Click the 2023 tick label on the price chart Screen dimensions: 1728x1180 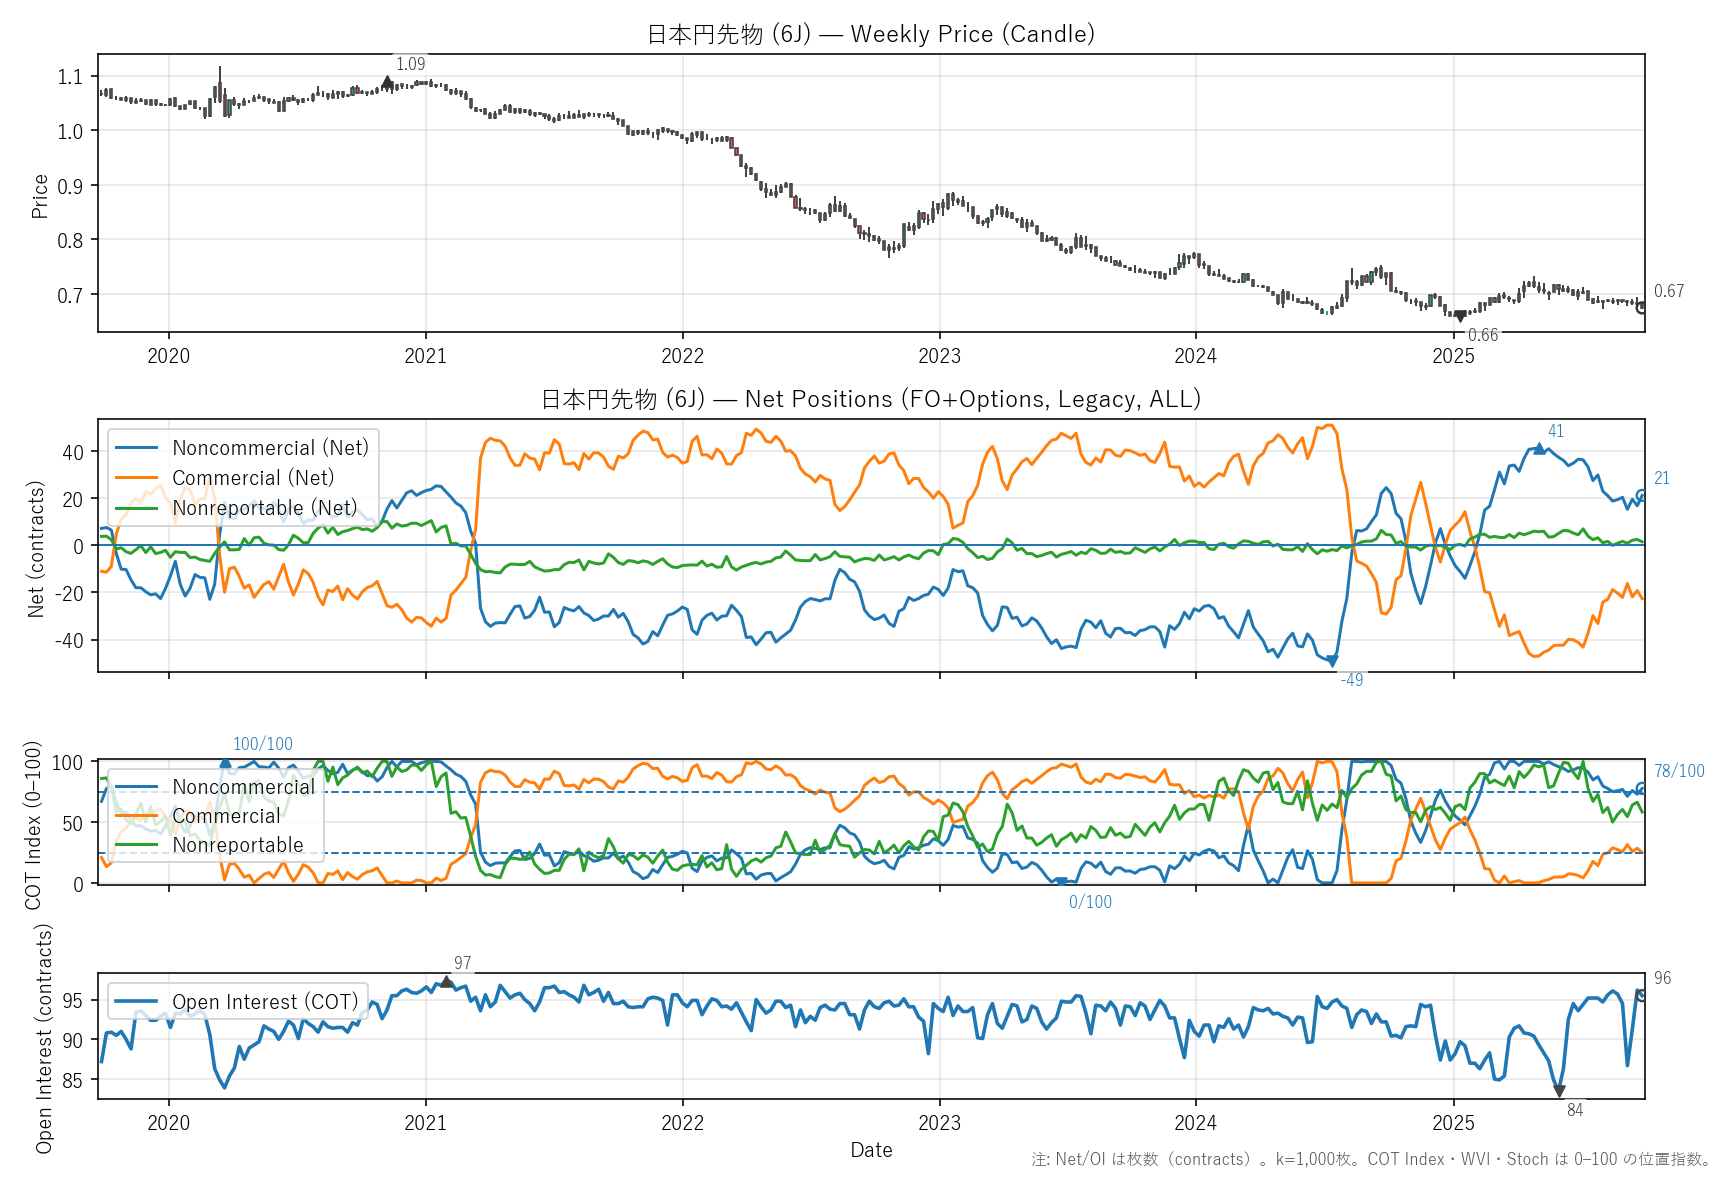(939, 356)
